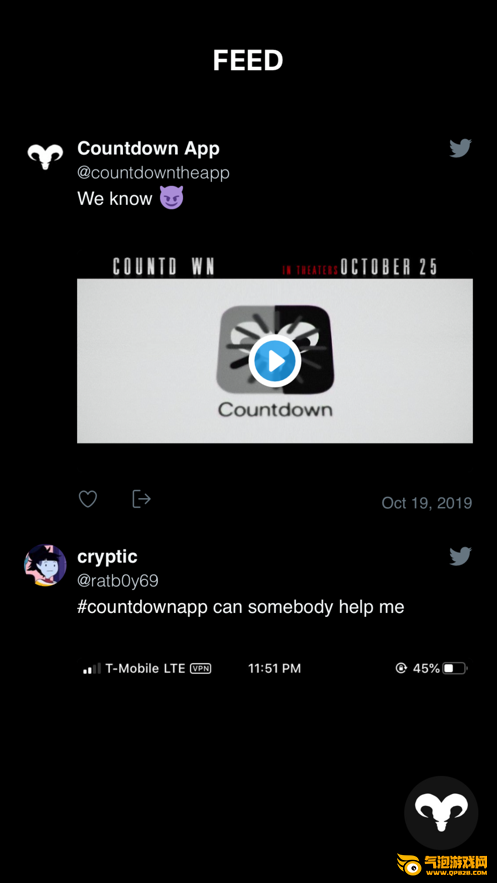Open Twitter bird icon on Countdown App post
The height and width of the screenshot is (883, 497).
click(460, 148)
